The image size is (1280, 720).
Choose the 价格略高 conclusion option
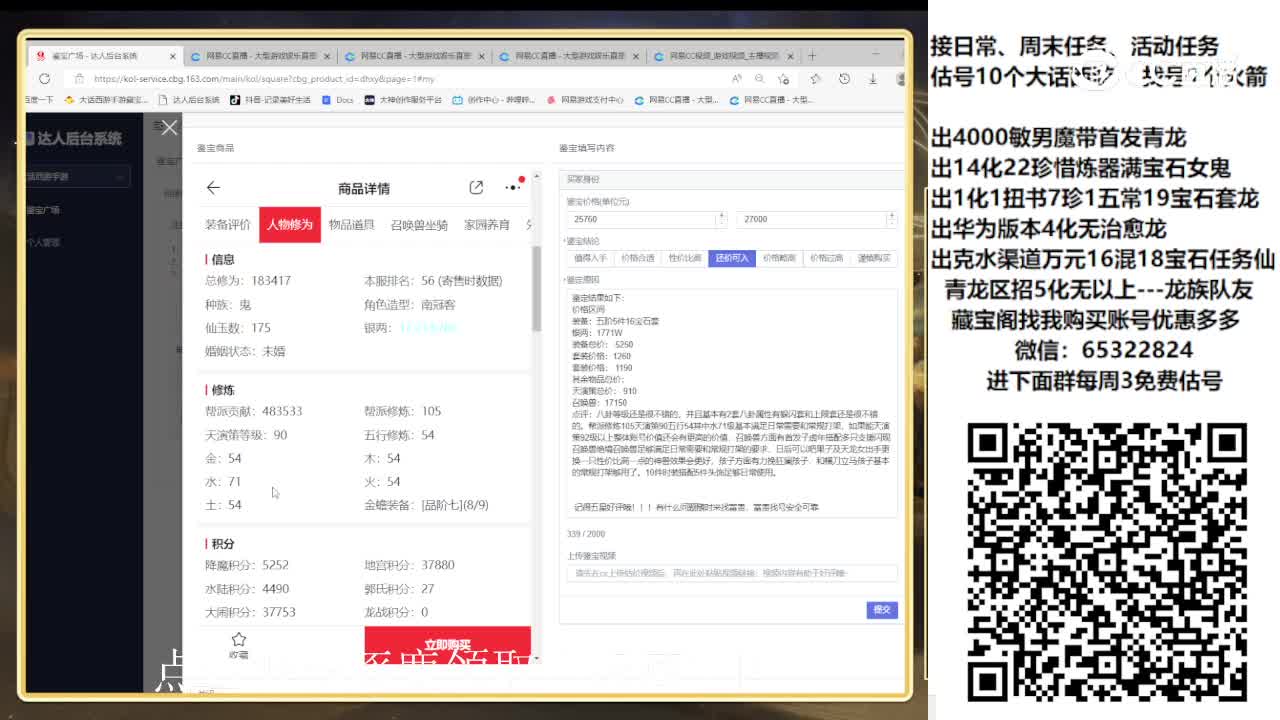point(779,258)
